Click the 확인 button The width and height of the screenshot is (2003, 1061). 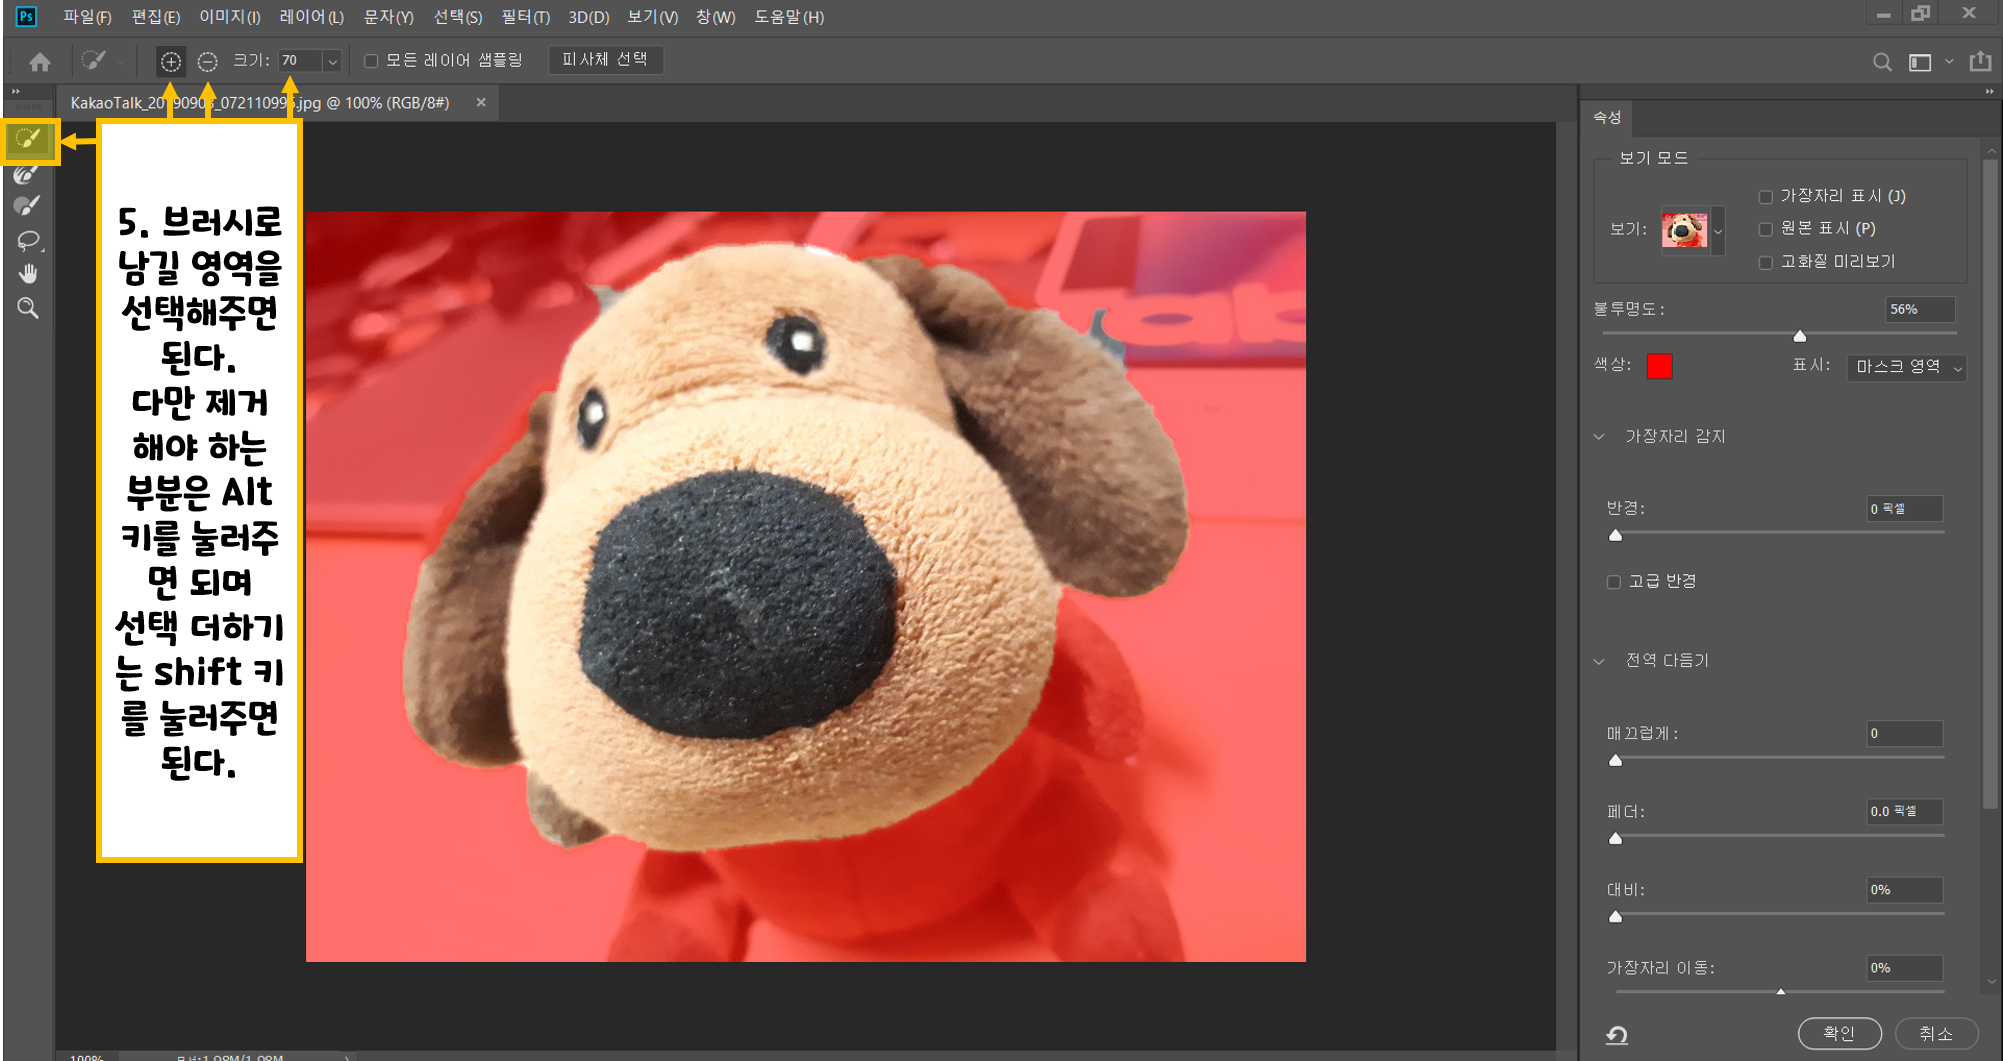(x=1839, y=1033)
